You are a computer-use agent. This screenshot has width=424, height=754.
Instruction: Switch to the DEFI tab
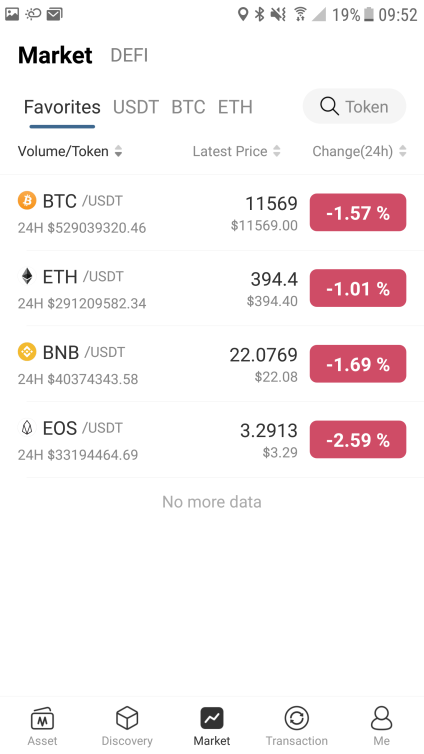click(x=129, y=55)
